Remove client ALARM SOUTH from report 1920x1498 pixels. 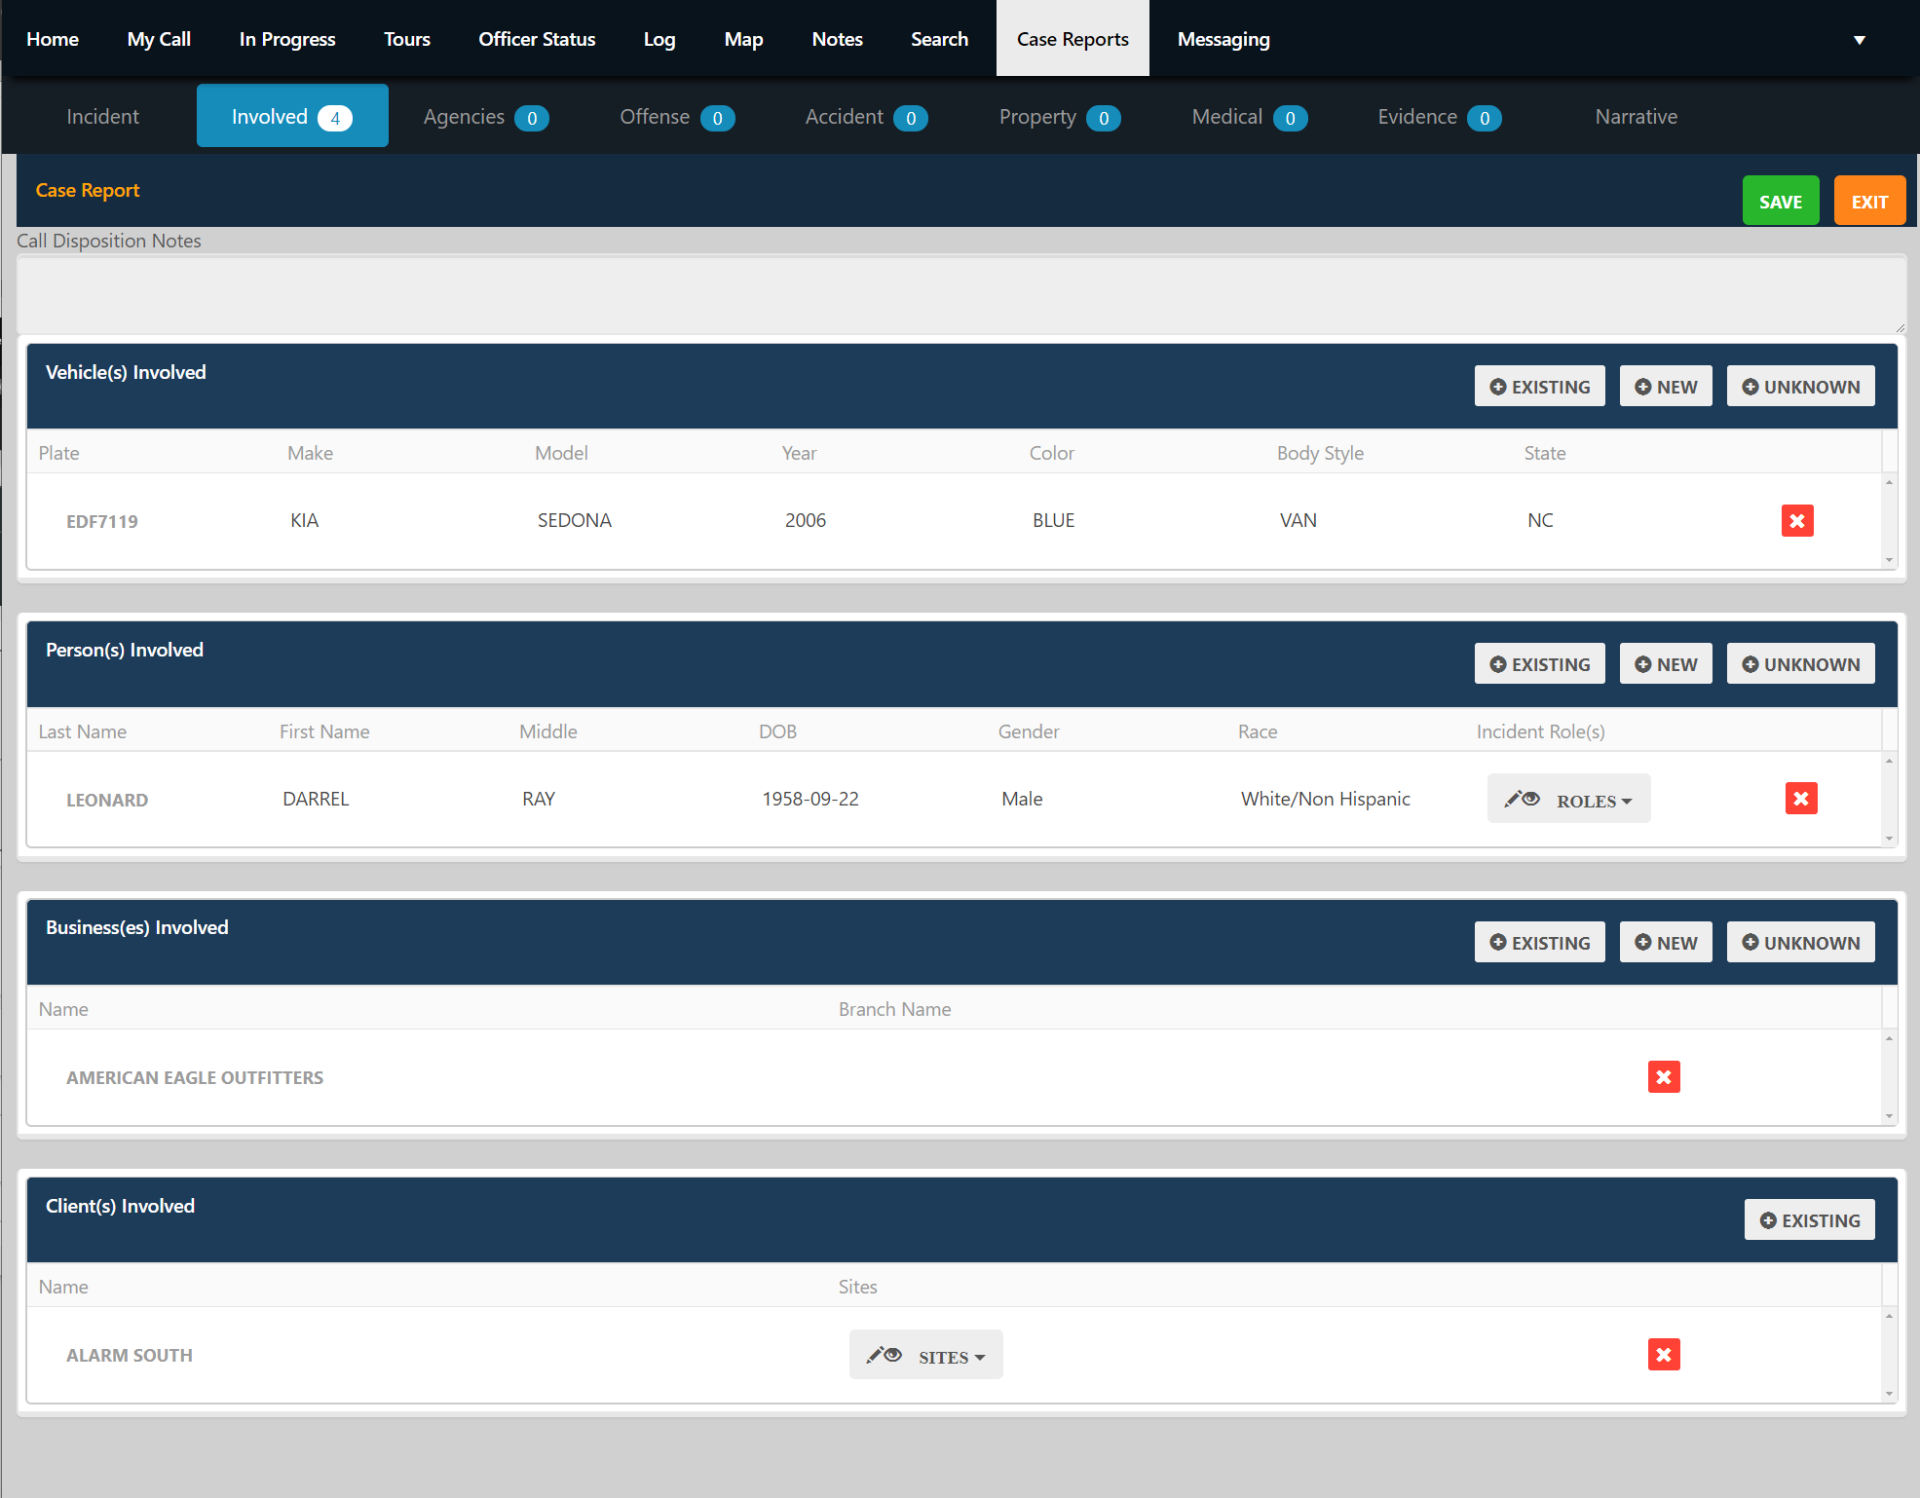(x=1663, y=1354)
